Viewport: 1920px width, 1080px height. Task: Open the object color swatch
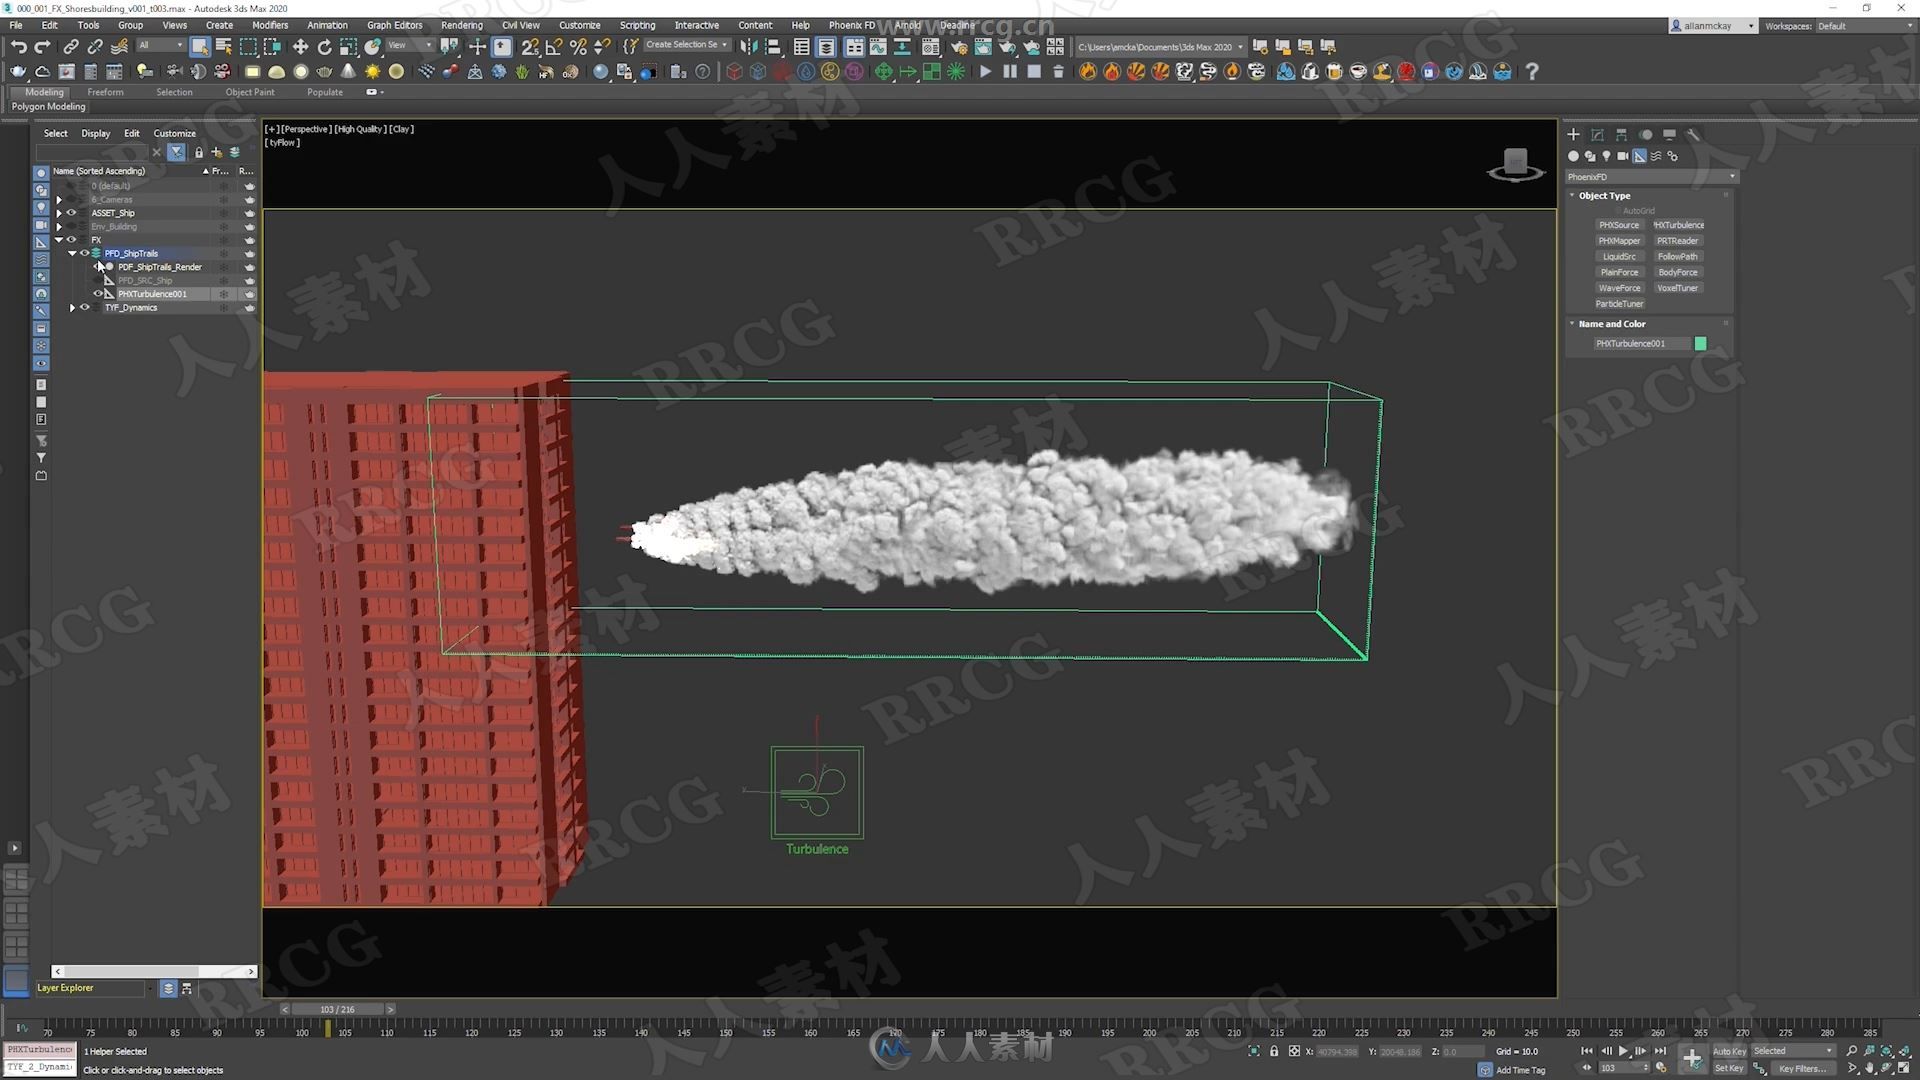[1700, 344]
